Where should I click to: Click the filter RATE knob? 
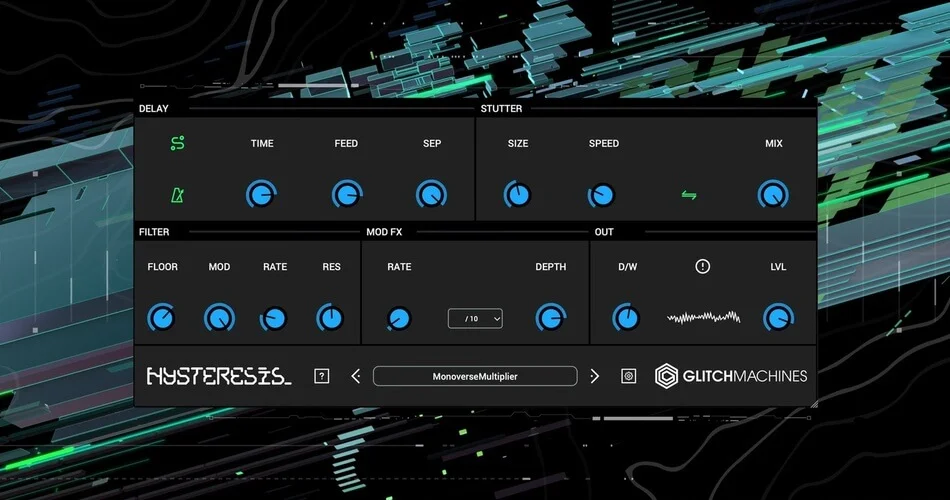tap(274, 318)
